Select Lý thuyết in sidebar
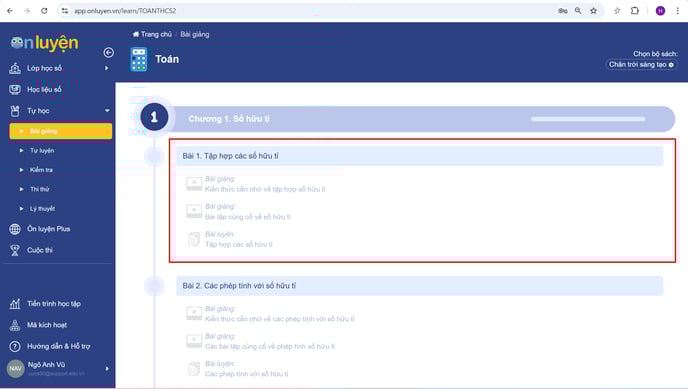688x389 pixels. pos(43,208)
